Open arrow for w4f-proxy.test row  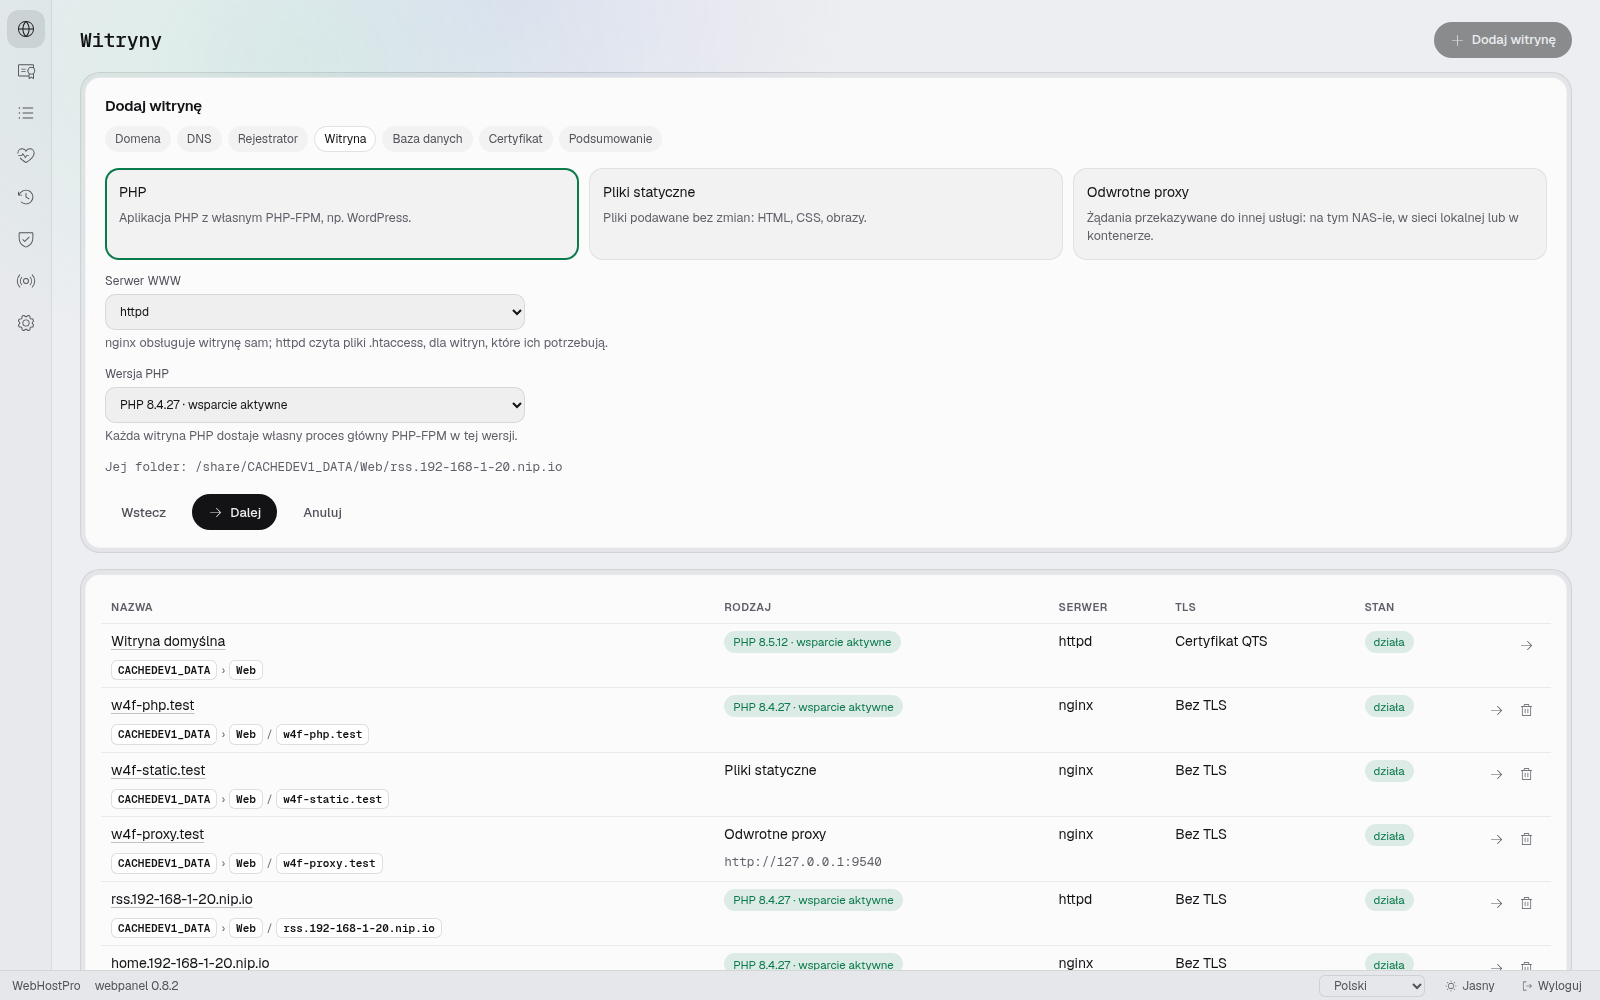click(x=1496, y=839)
